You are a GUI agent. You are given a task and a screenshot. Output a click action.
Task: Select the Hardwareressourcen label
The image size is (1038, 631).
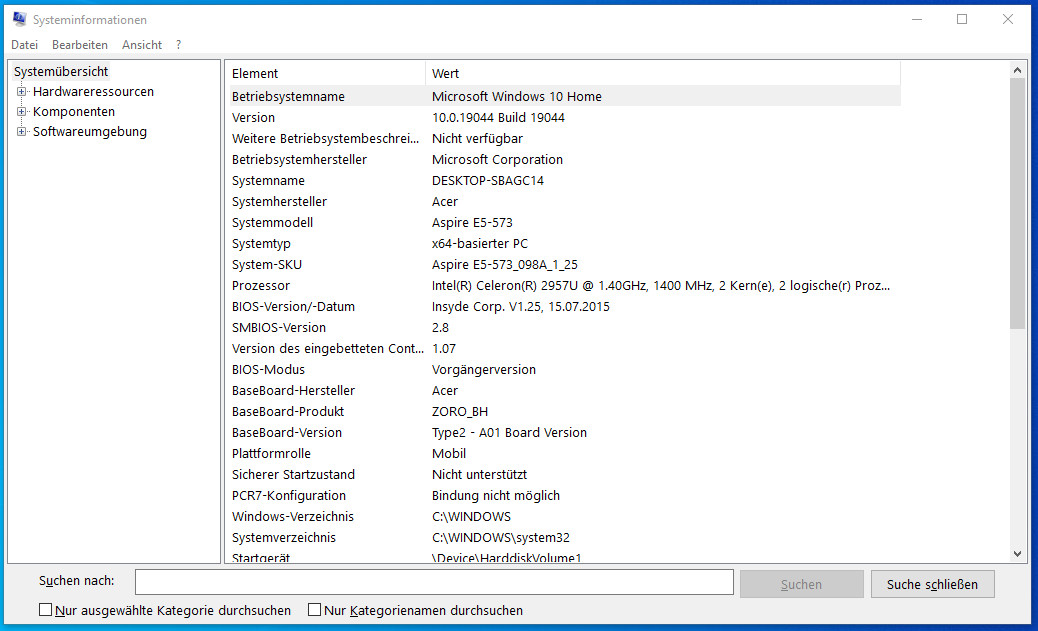(93, 91)
